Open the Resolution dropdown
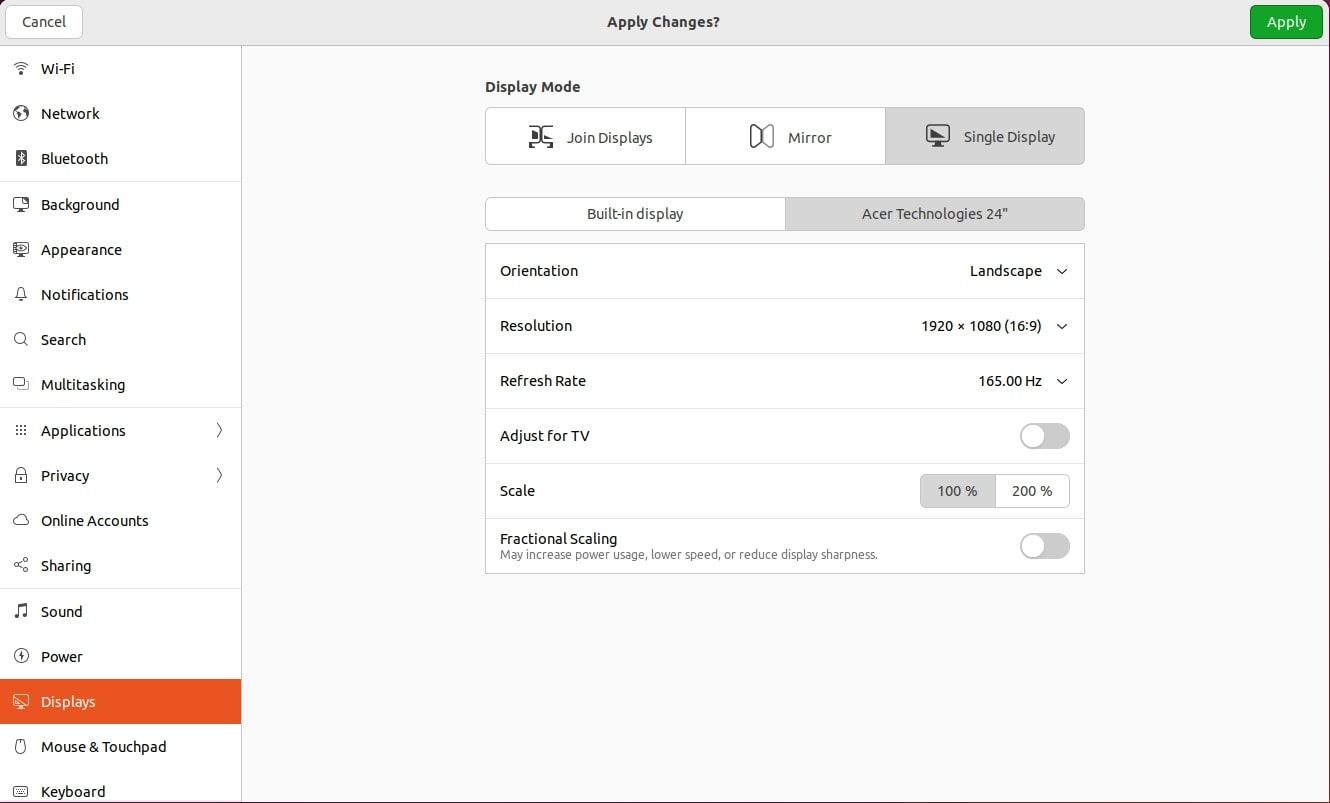The width and height of the screenshot is (1330, 803). [994, 326]
